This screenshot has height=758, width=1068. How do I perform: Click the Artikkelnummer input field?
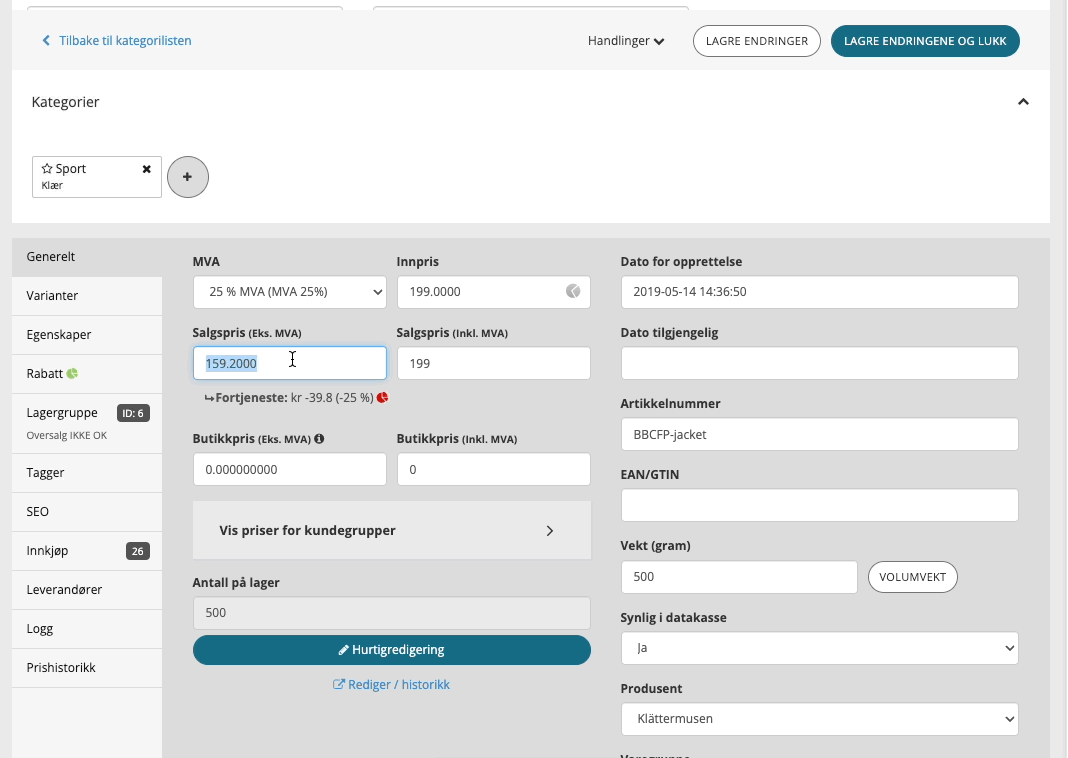pos(819,434)
